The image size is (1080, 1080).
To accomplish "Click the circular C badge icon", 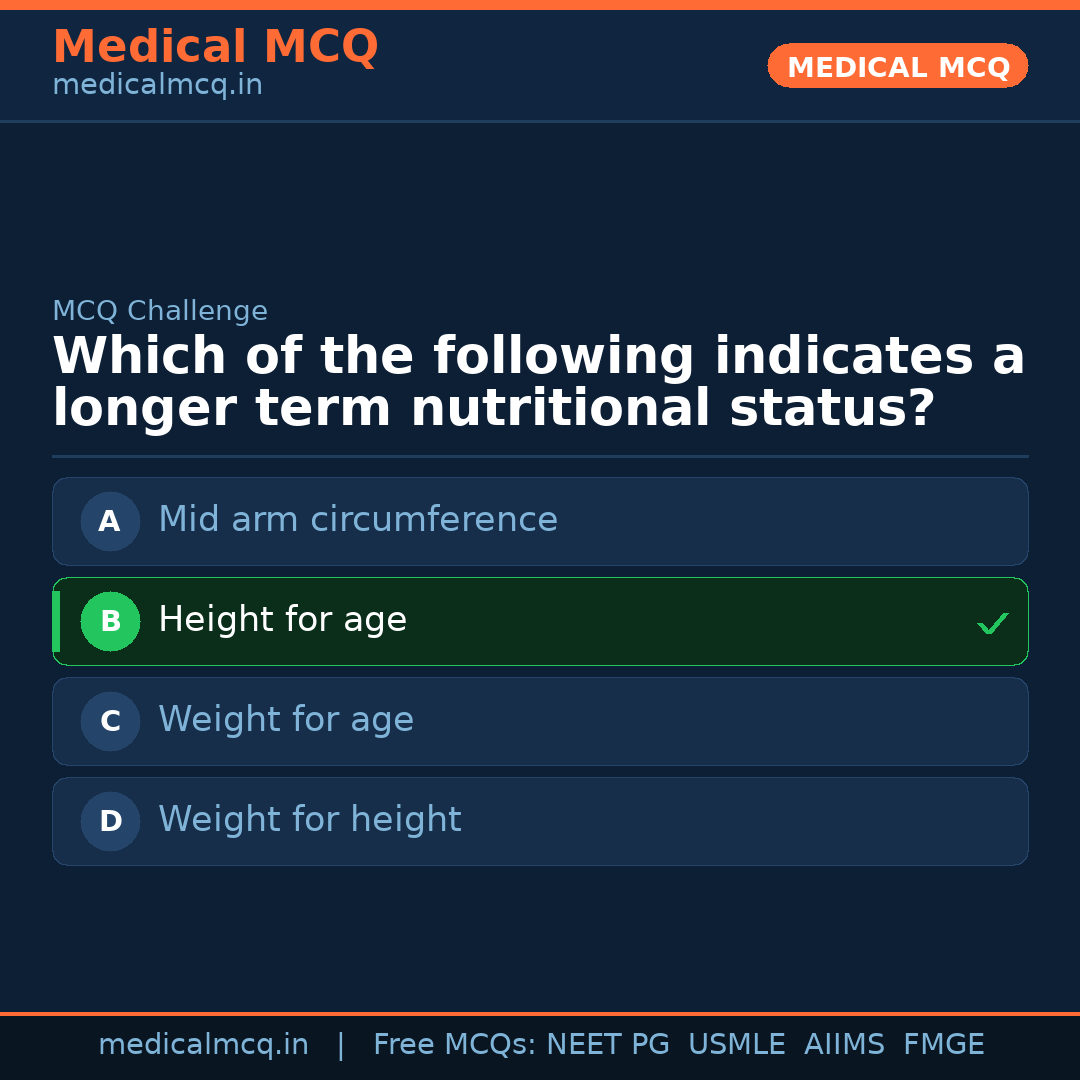I will coord(110,721).
